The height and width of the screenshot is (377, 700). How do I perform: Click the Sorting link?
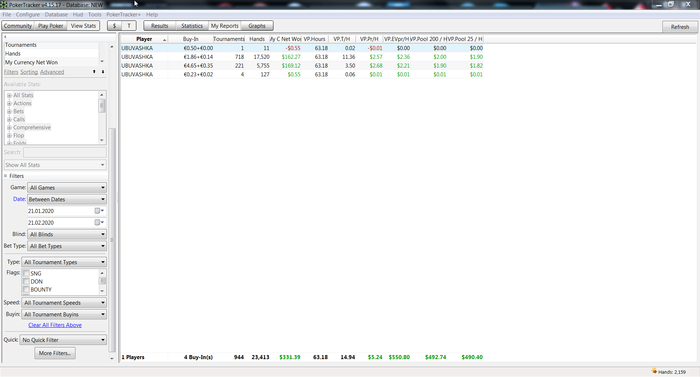29,72
